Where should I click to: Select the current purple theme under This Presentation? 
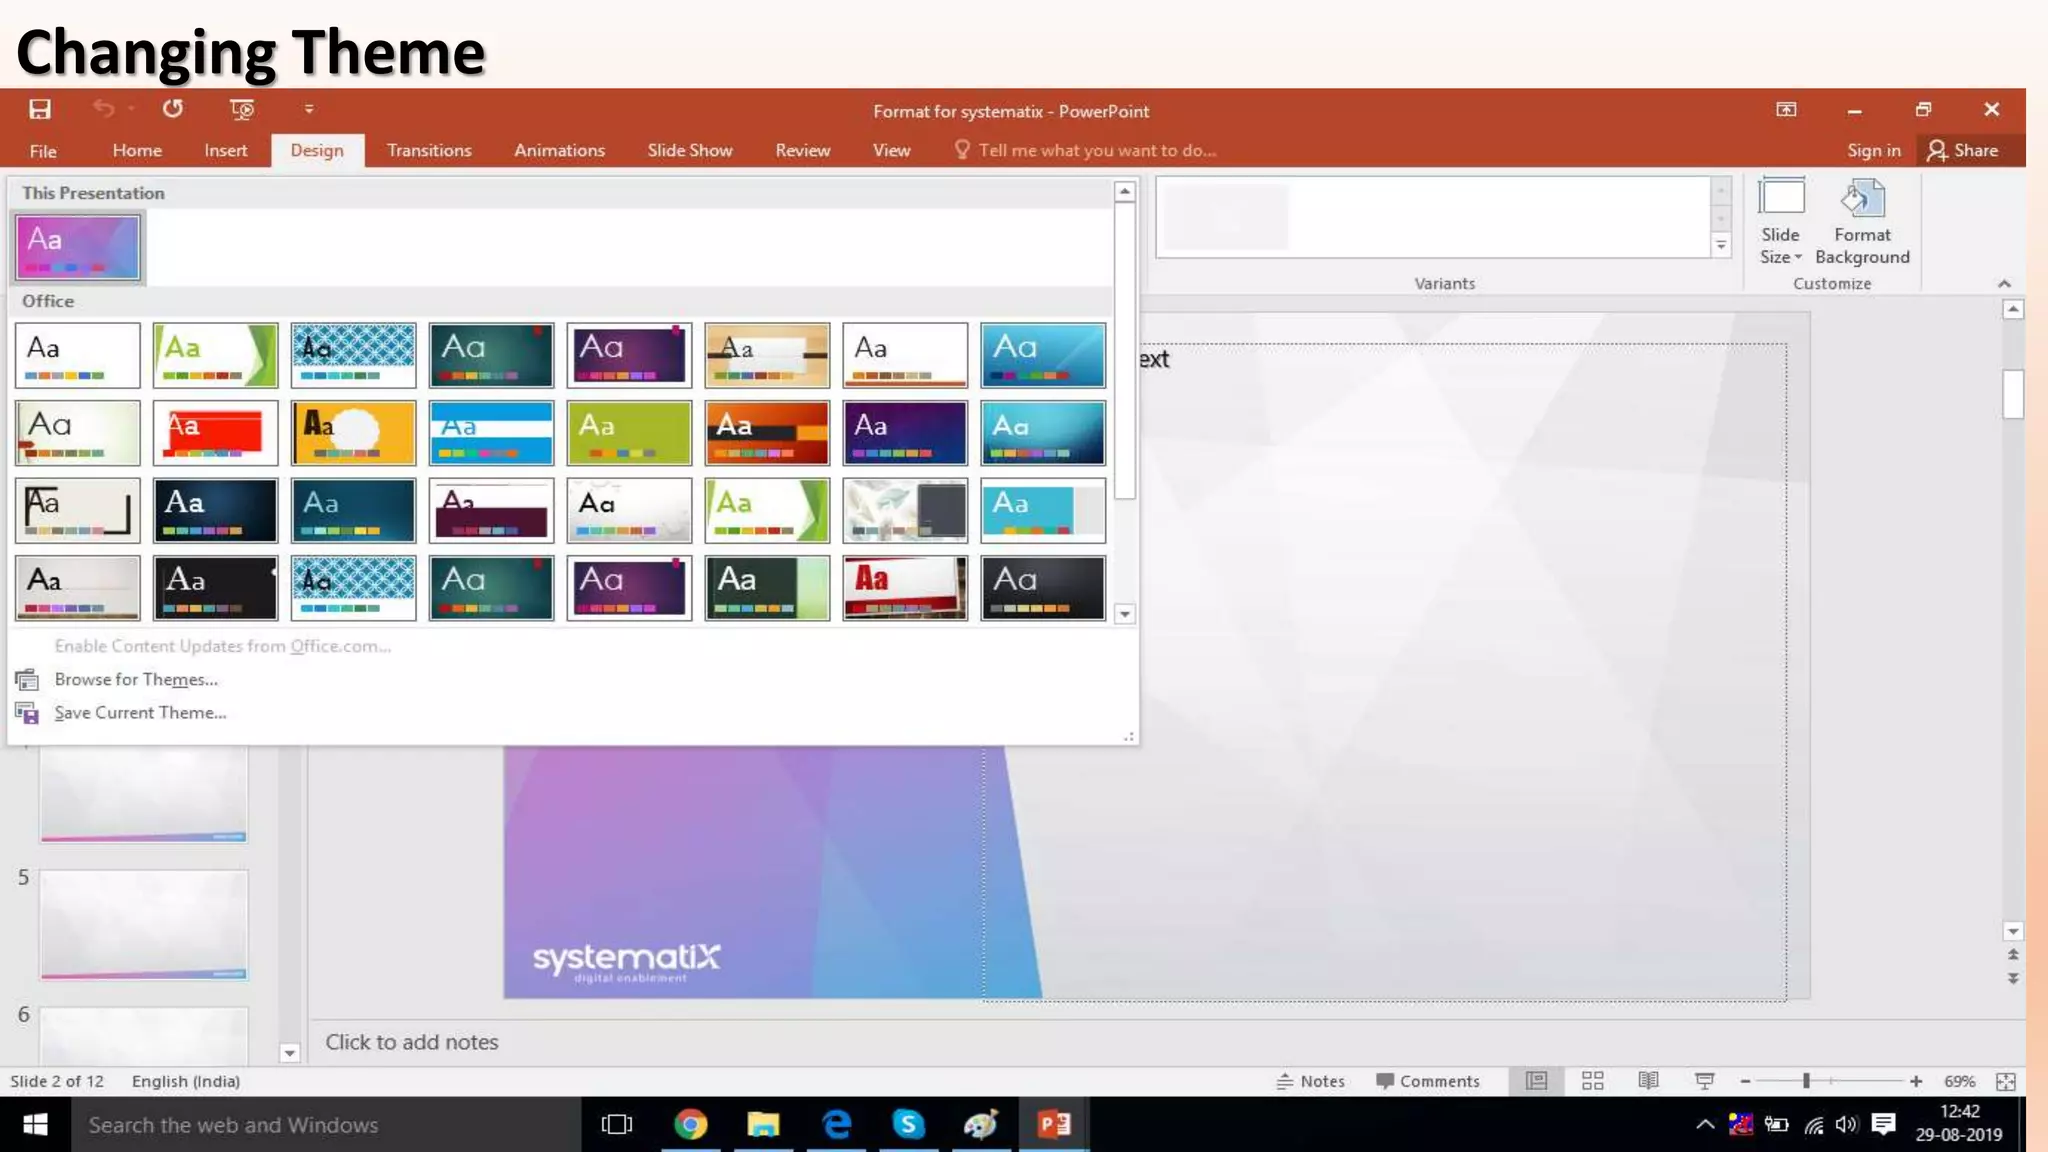[78, 247]
